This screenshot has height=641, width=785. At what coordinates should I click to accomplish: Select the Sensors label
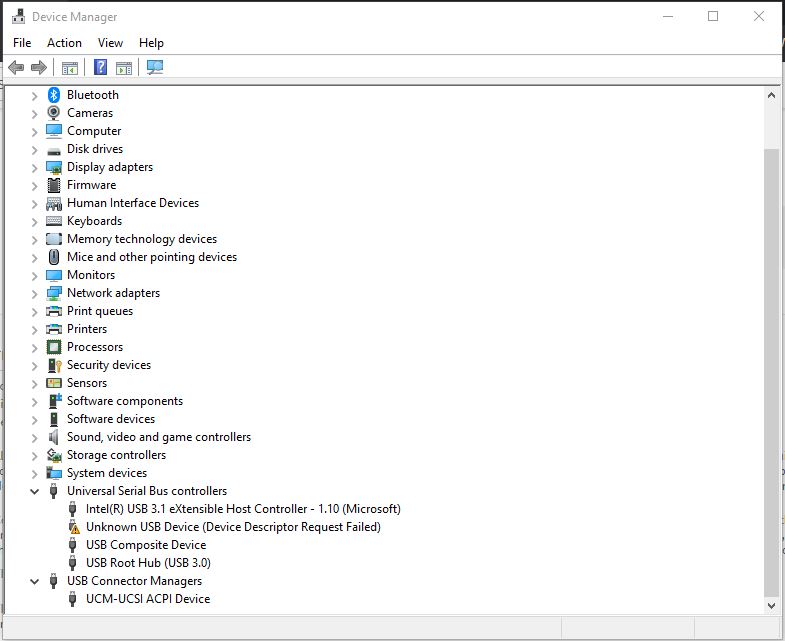pyautogui.click(x=87, y=383)
